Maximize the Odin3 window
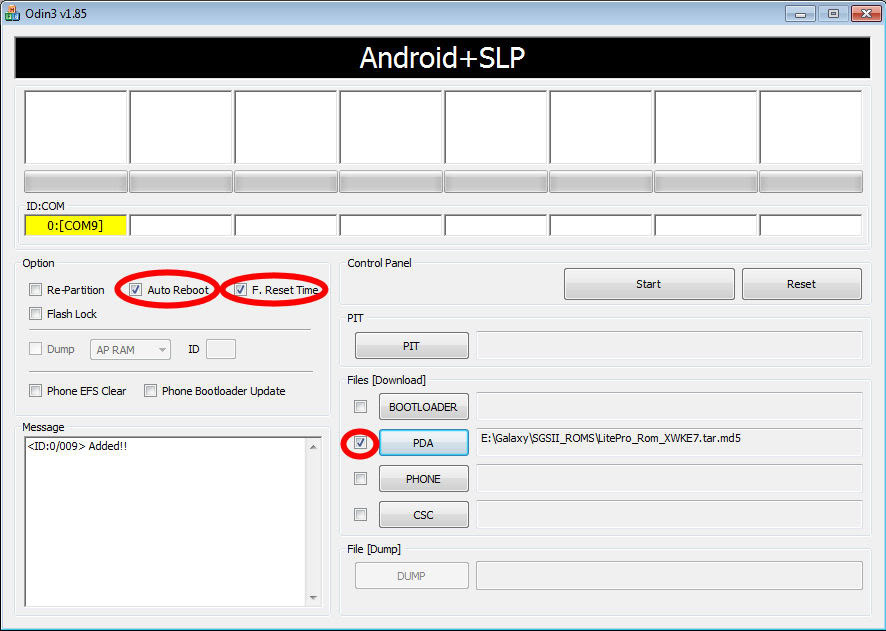The height and width of the screenshot is (631, 886). click(x=833, y=14)
